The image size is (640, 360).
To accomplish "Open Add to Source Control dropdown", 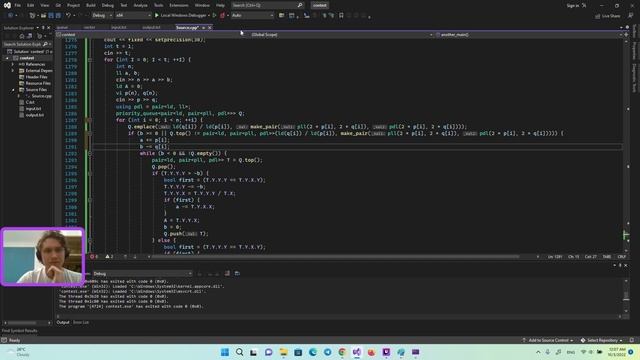I will (547, 340).
